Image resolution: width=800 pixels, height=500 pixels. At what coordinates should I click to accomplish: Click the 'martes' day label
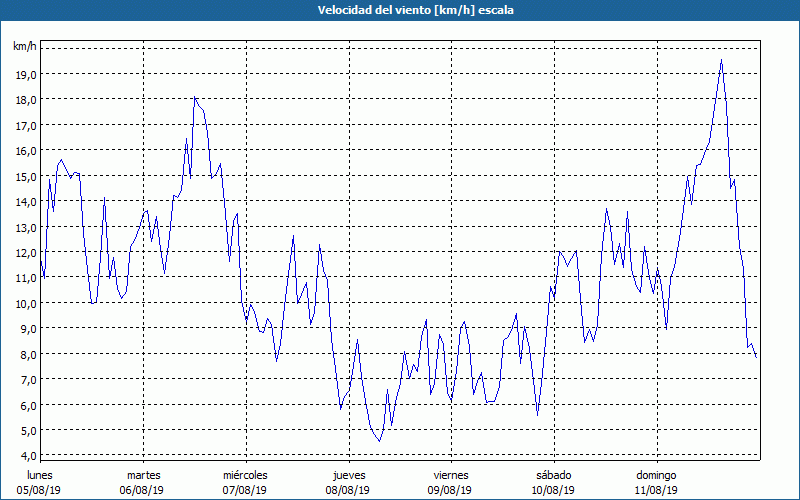(144, 475)
